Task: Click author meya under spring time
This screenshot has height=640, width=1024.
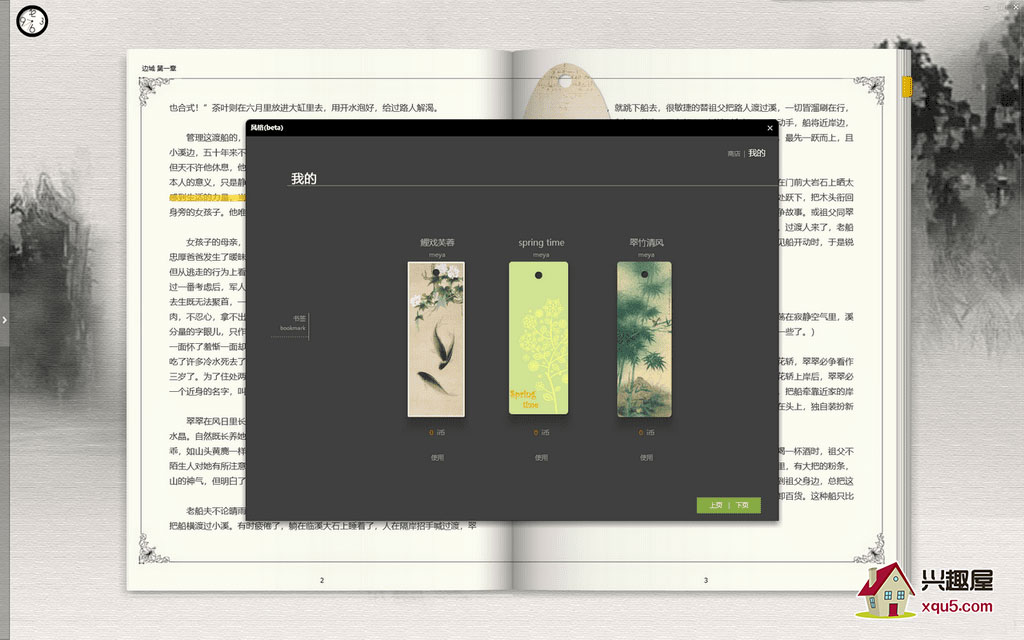Action: [541, 255]
